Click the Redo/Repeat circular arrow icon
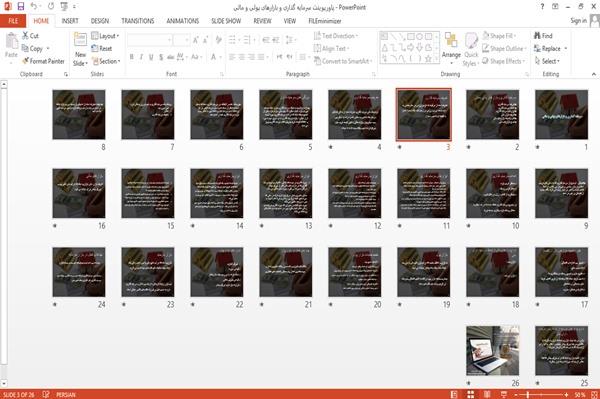Screen dimensions: 600x399 pyautogui.click(x=51, y=6)
